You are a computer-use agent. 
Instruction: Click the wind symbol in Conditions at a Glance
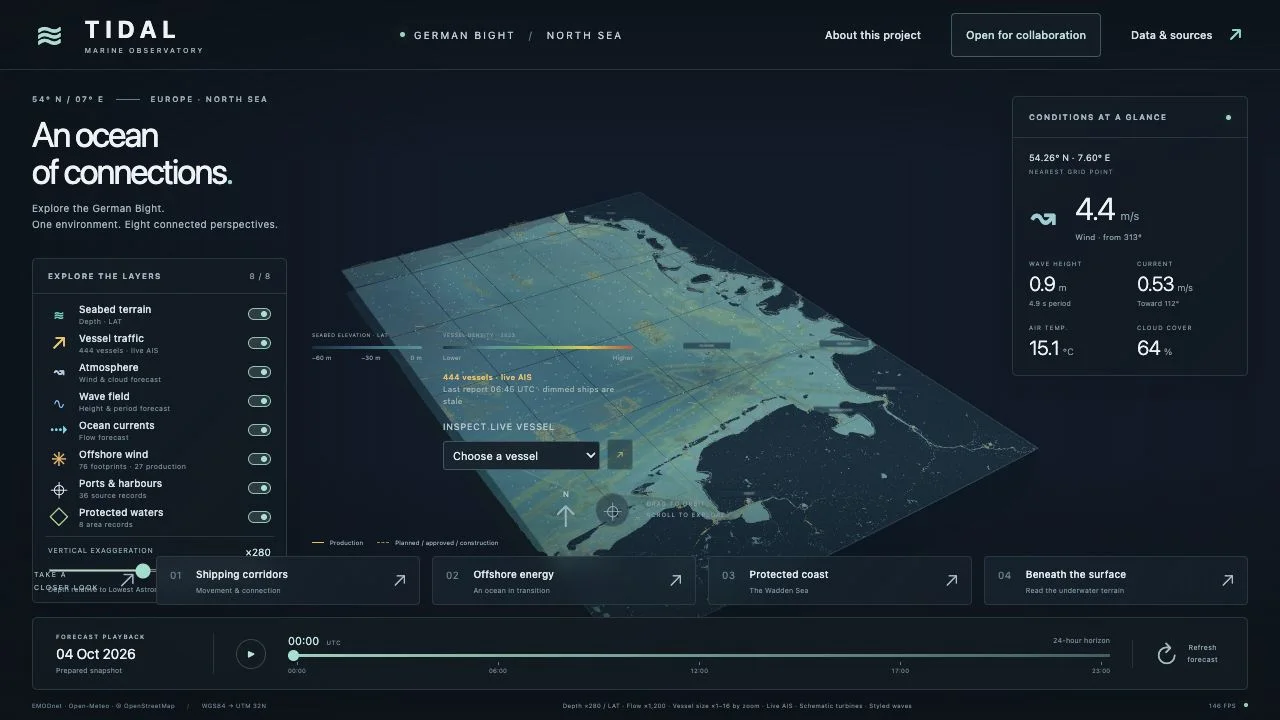pos(1043,219)
